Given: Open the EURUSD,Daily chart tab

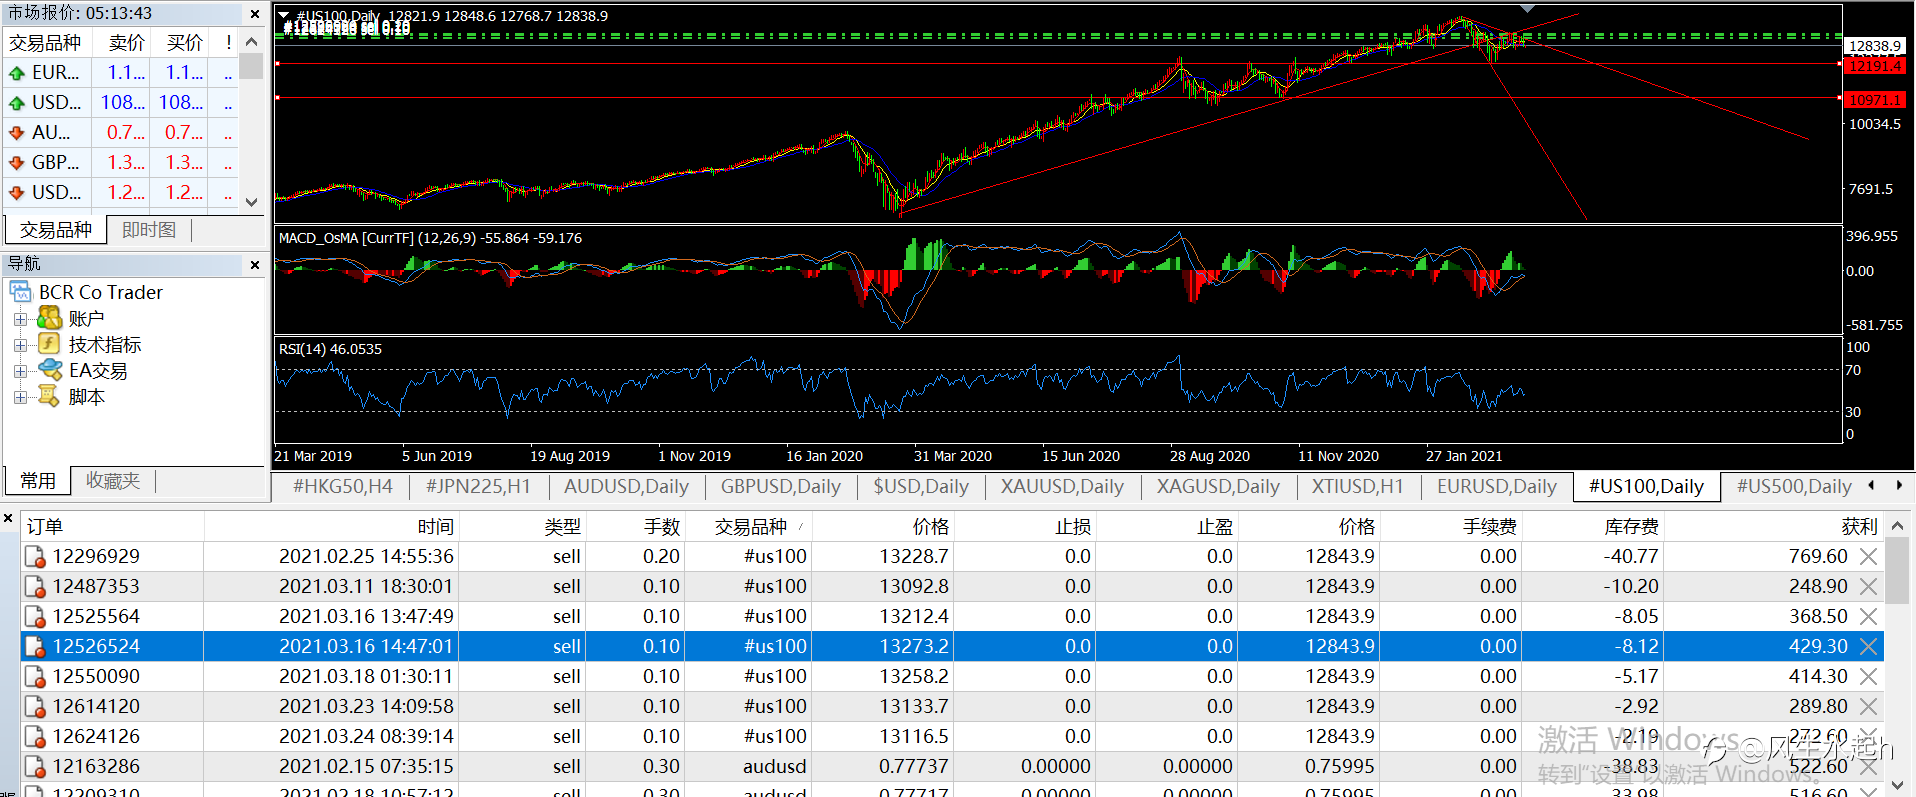Looking at the screenshot, I should (x=1497, y=487).
